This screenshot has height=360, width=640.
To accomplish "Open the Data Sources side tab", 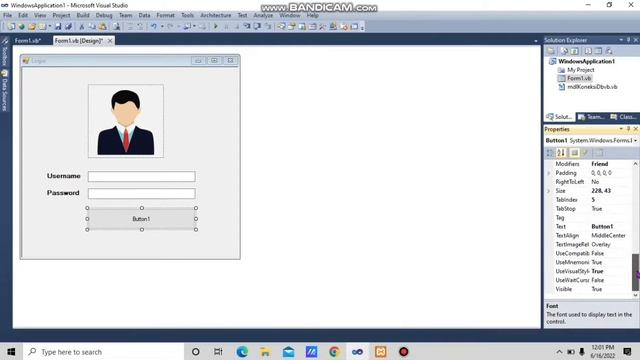I will (4, 91).
